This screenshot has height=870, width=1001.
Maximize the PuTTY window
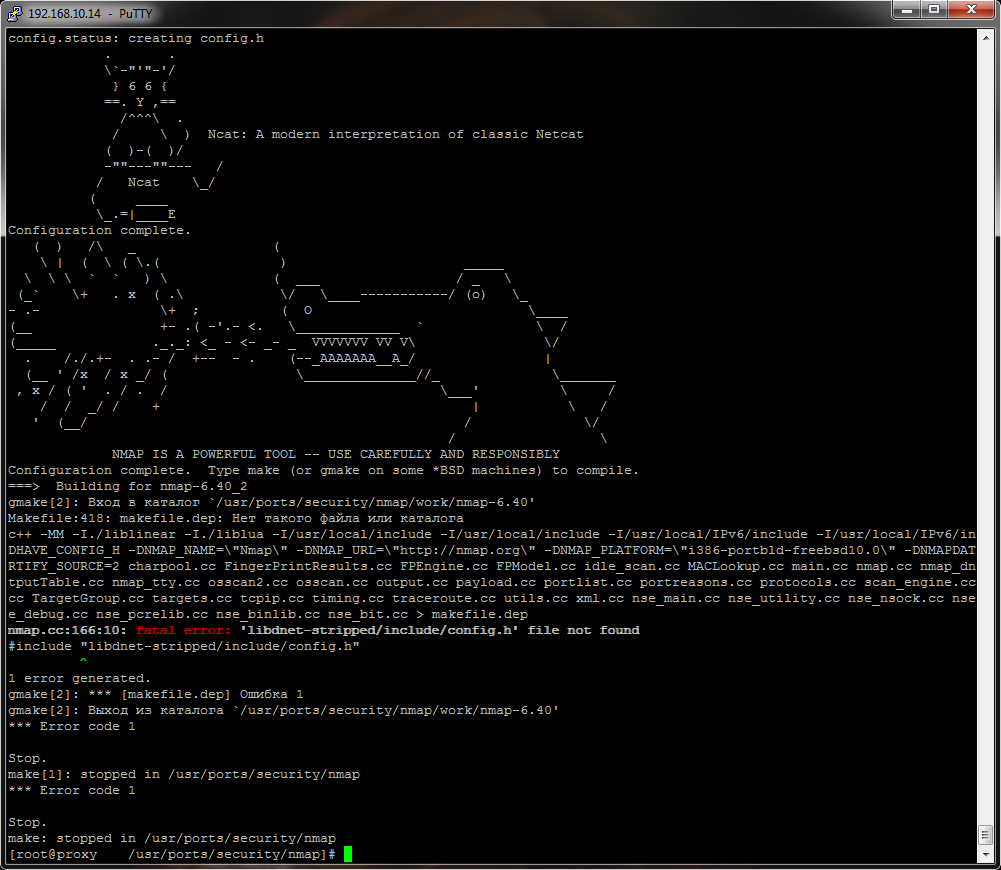tap(934, 10)
